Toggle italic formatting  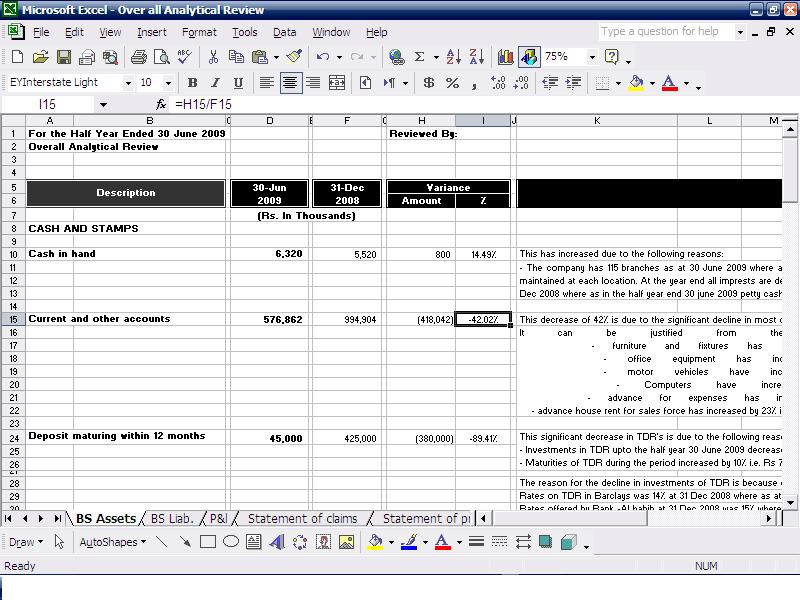[215, 82]
